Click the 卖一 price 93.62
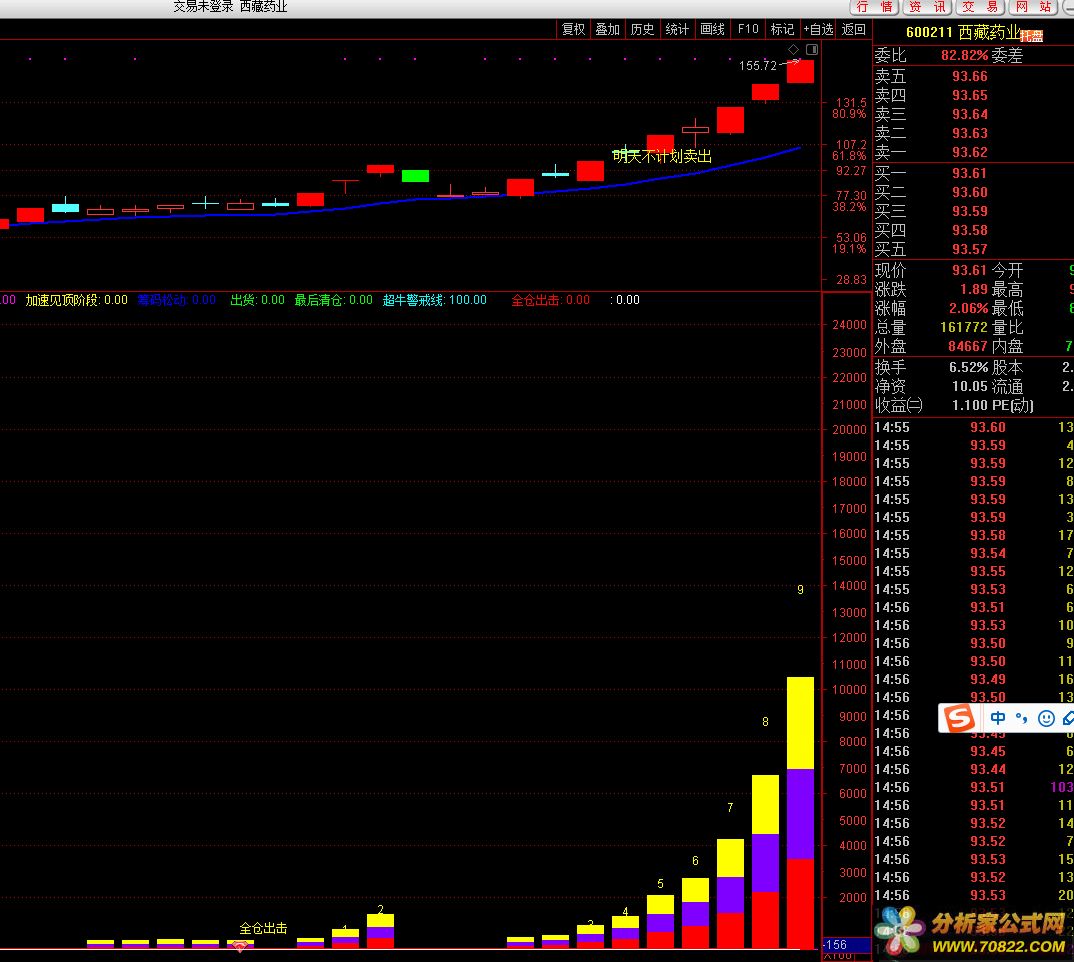Viewport: 1074px width, 962px height. tap(969, 152)
